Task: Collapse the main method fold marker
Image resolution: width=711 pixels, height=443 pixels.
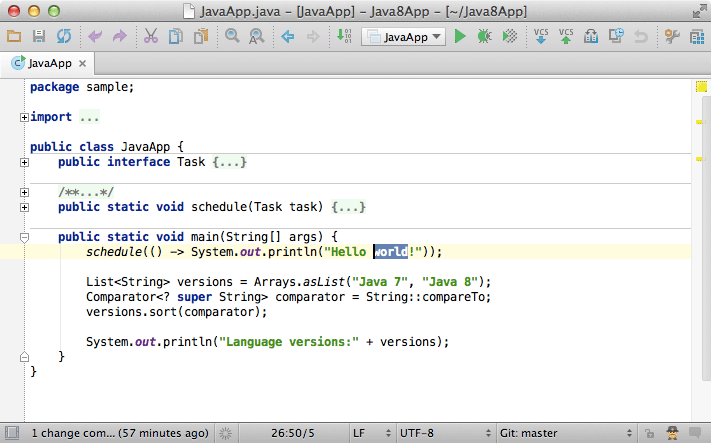Action: (x=24, y=238)
